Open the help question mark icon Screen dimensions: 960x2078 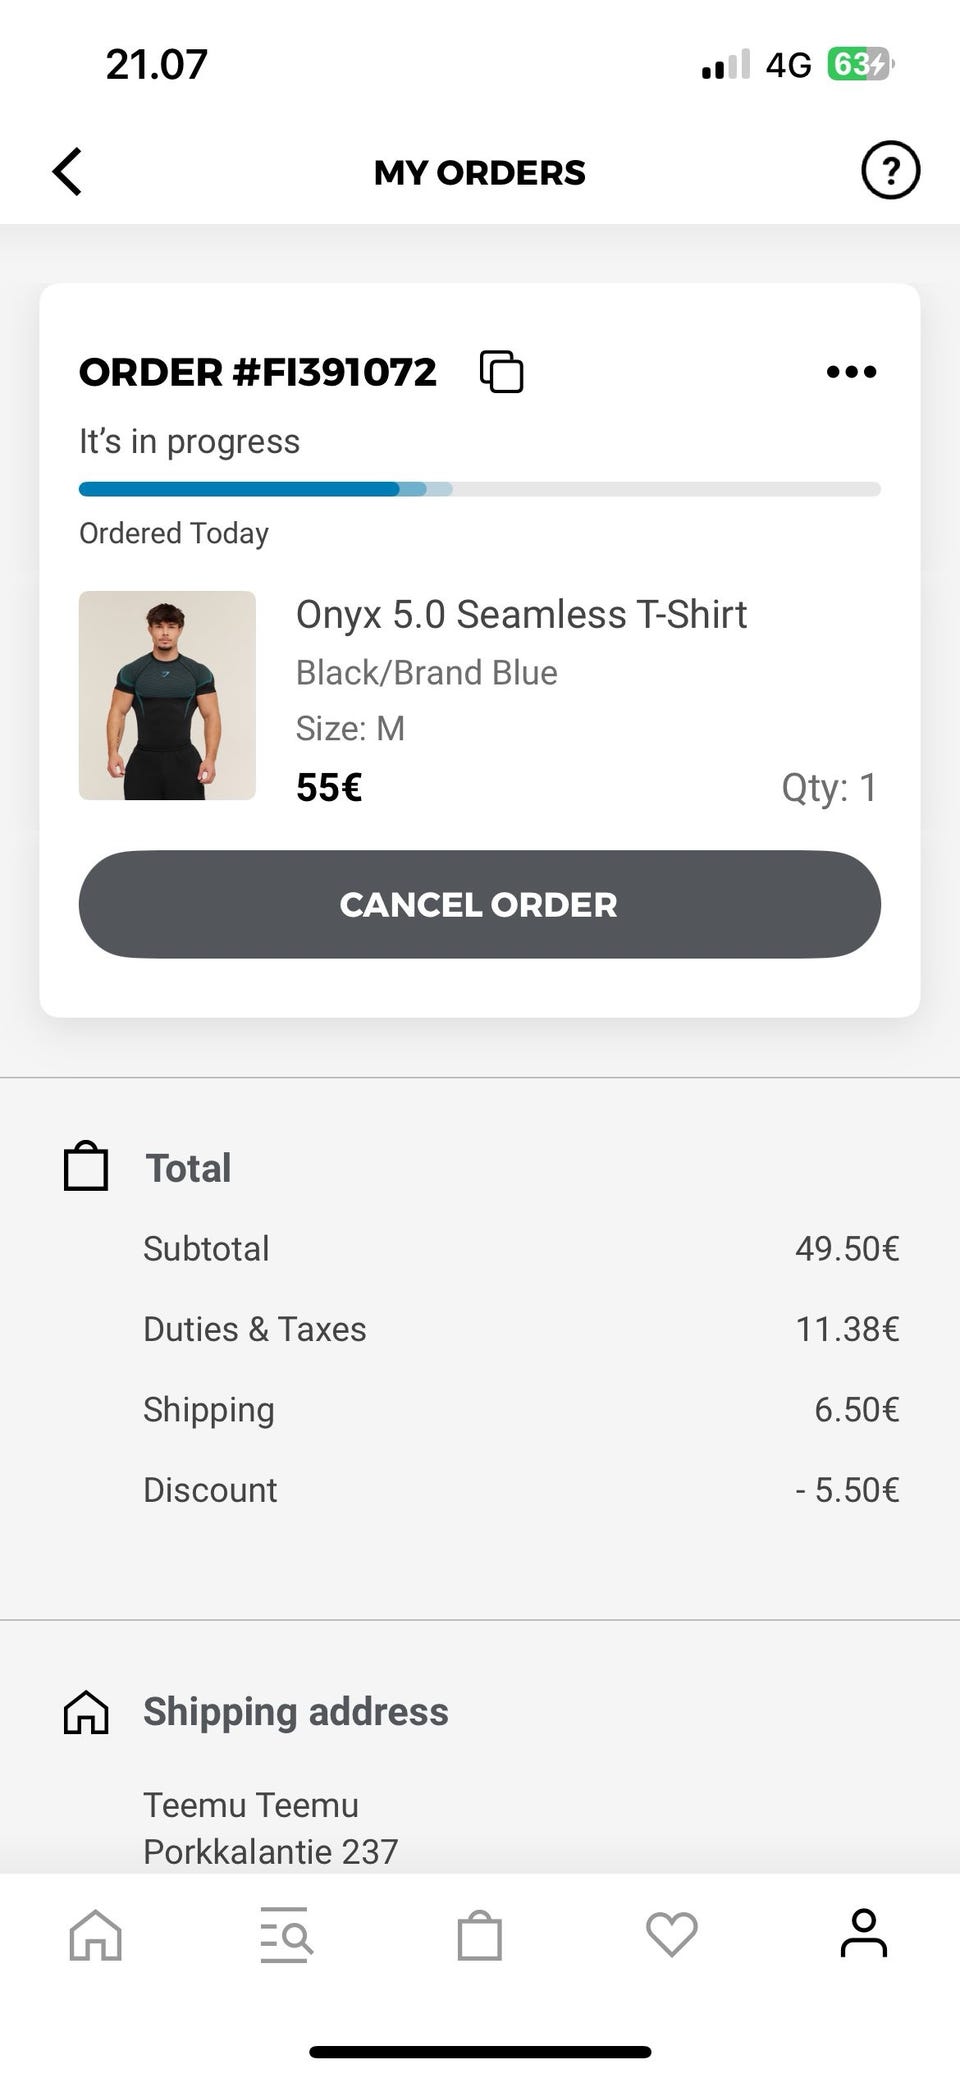tap(890, 171)
